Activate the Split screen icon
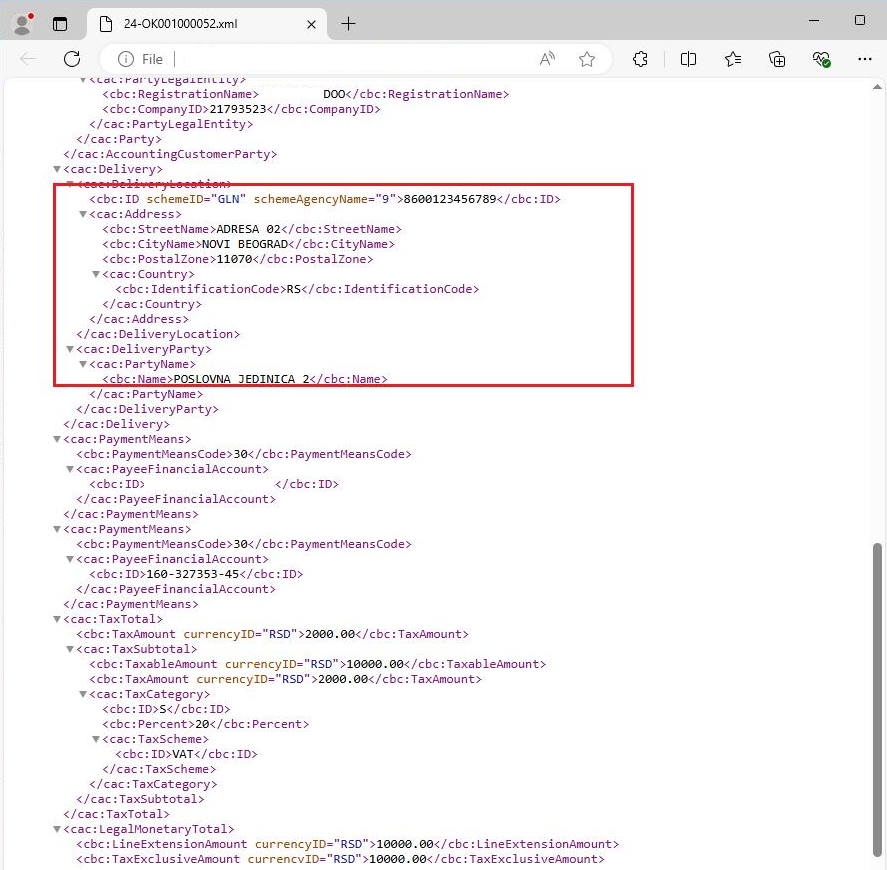Screen dimensions: 887x870 click(688, 59)
